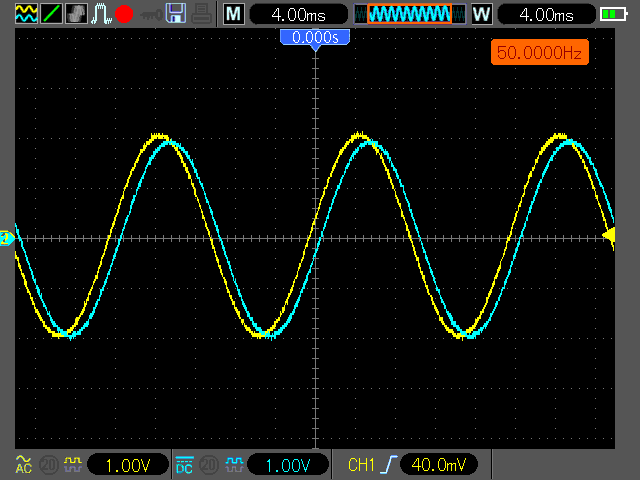Select the W window timebase label
Image resolution: width=640 pixels, height=480 pixels.
tap(481, 14)
